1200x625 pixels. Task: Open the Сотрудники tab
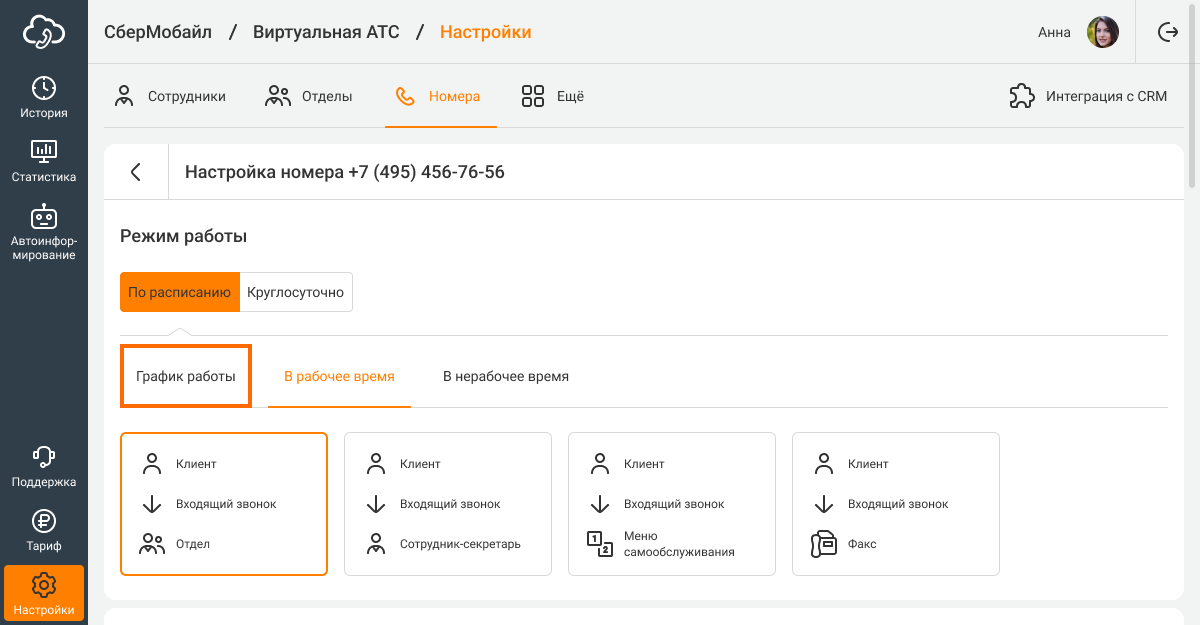170,97
